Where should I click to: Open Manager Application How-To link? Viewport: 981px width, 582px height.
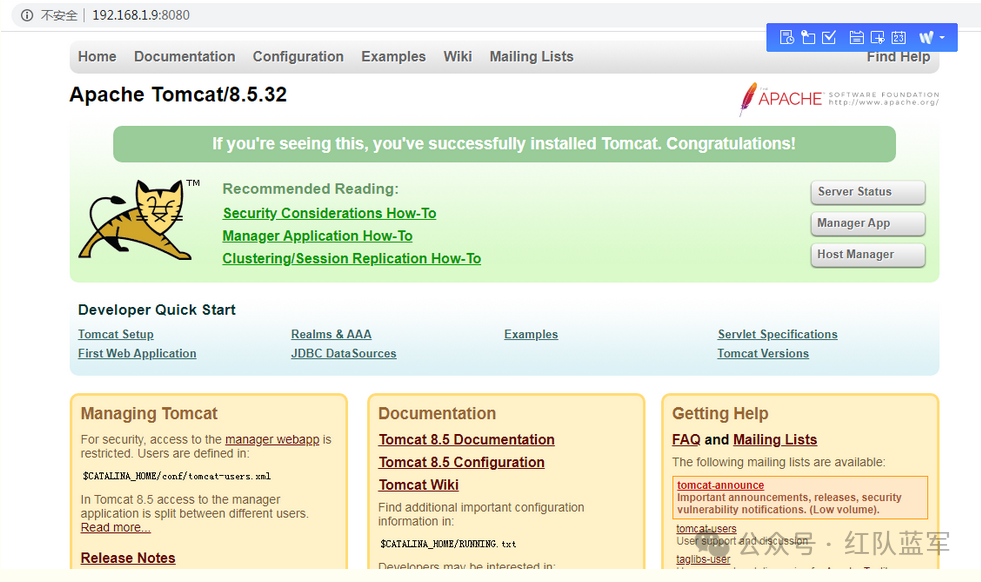[317, 236]
